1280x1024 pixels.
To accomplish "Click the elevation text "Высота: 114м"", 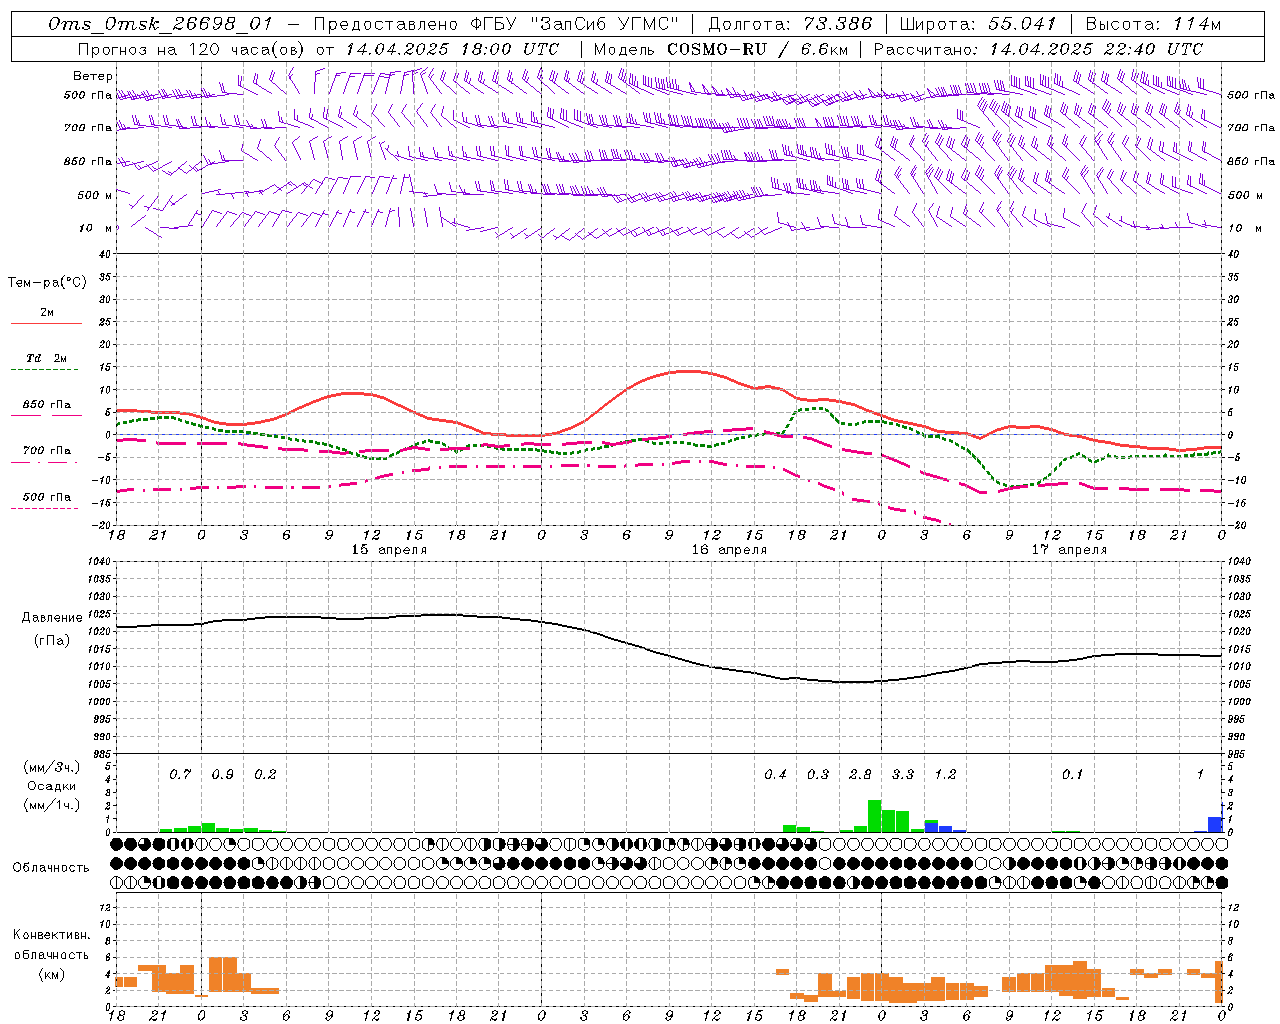I will (1153, 24).
